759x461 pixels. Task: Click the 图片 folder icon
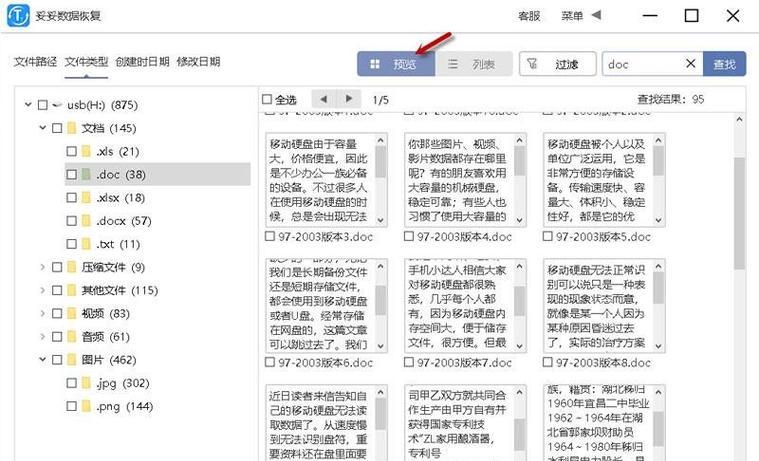click(72, 360)
